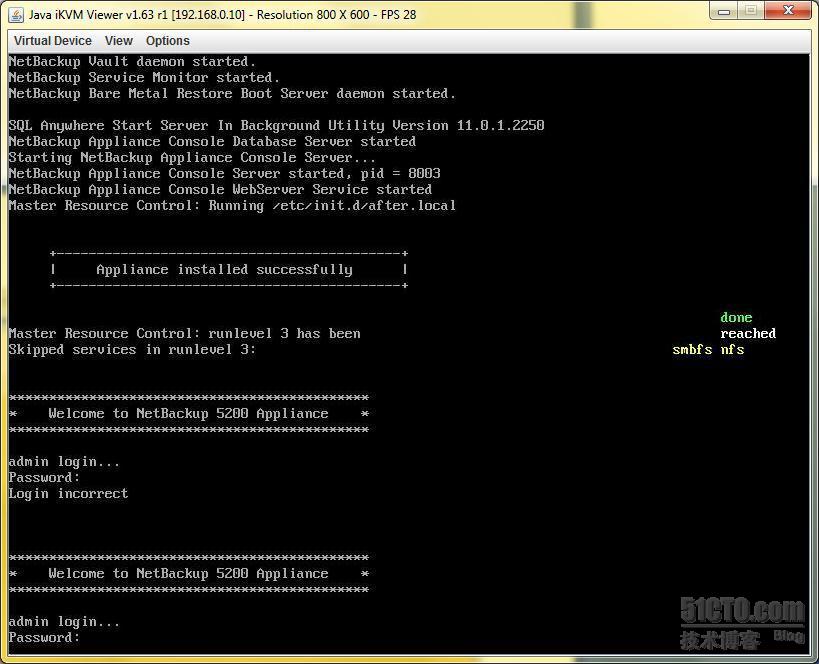
Task: Click 'Console Database Server started' line
Action: click(213, 142)
